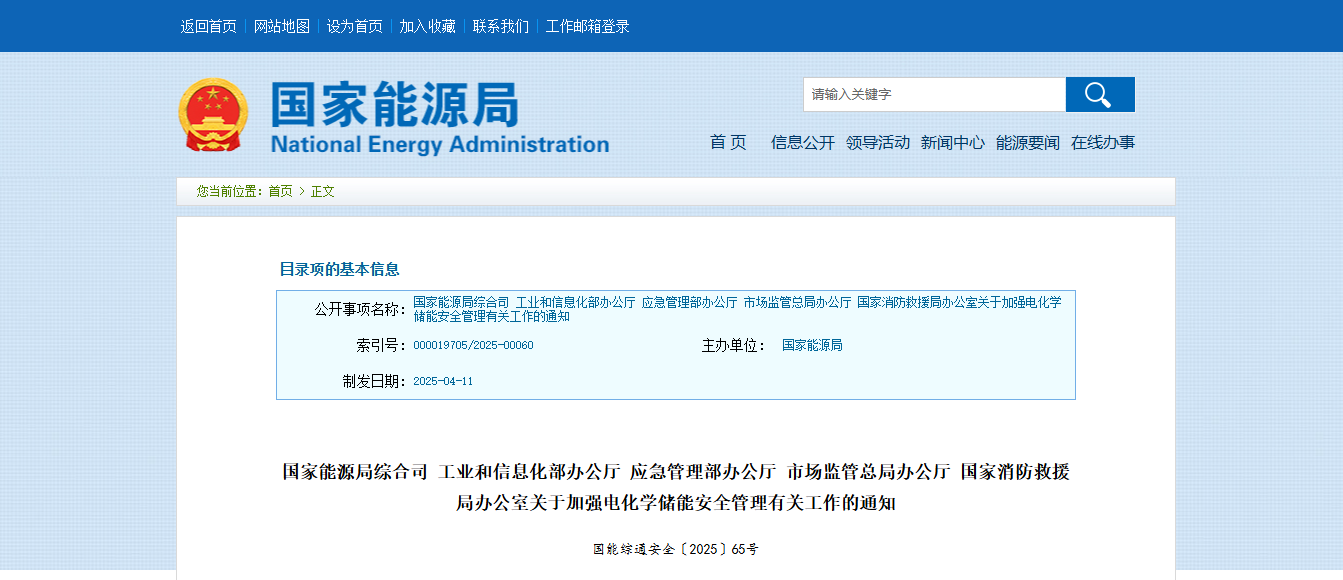Click the magnifier search button
The width and height of the screenshot is (1343, 580).
tap(1100, 95)
